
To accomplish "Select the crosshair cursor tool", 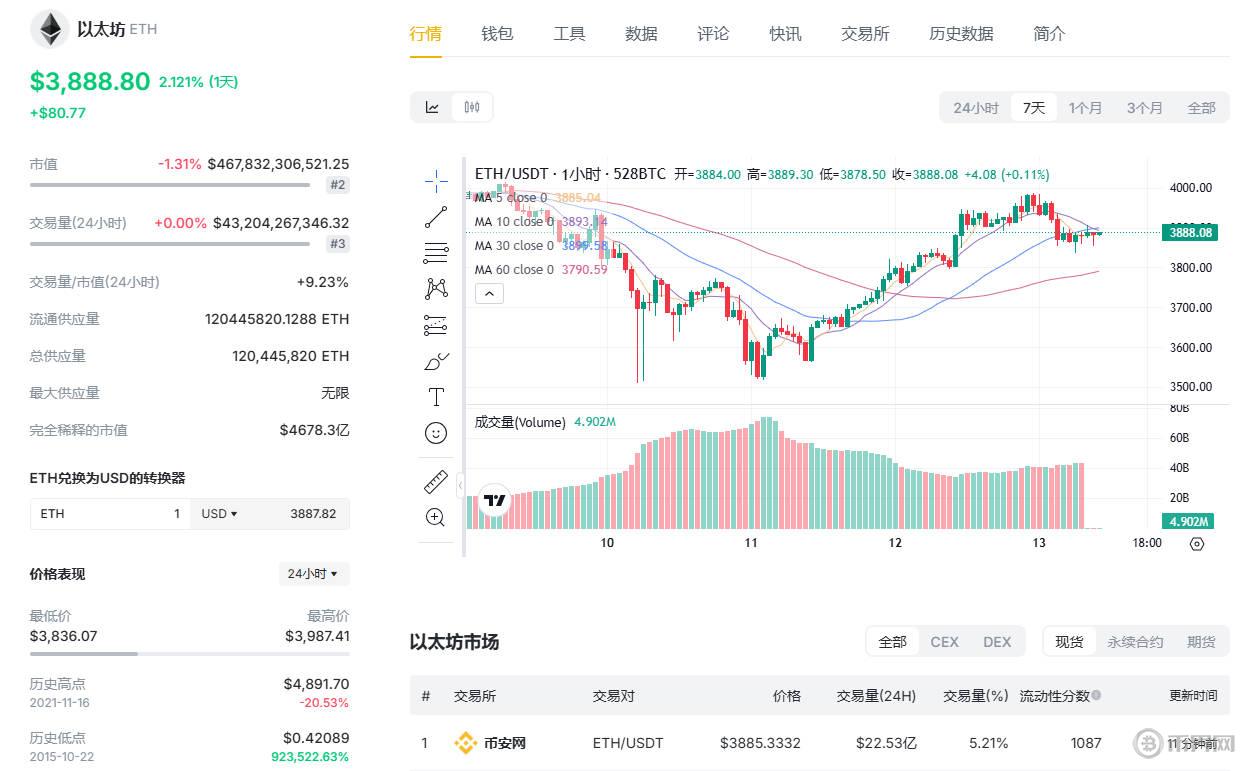I will pos(436,181).
